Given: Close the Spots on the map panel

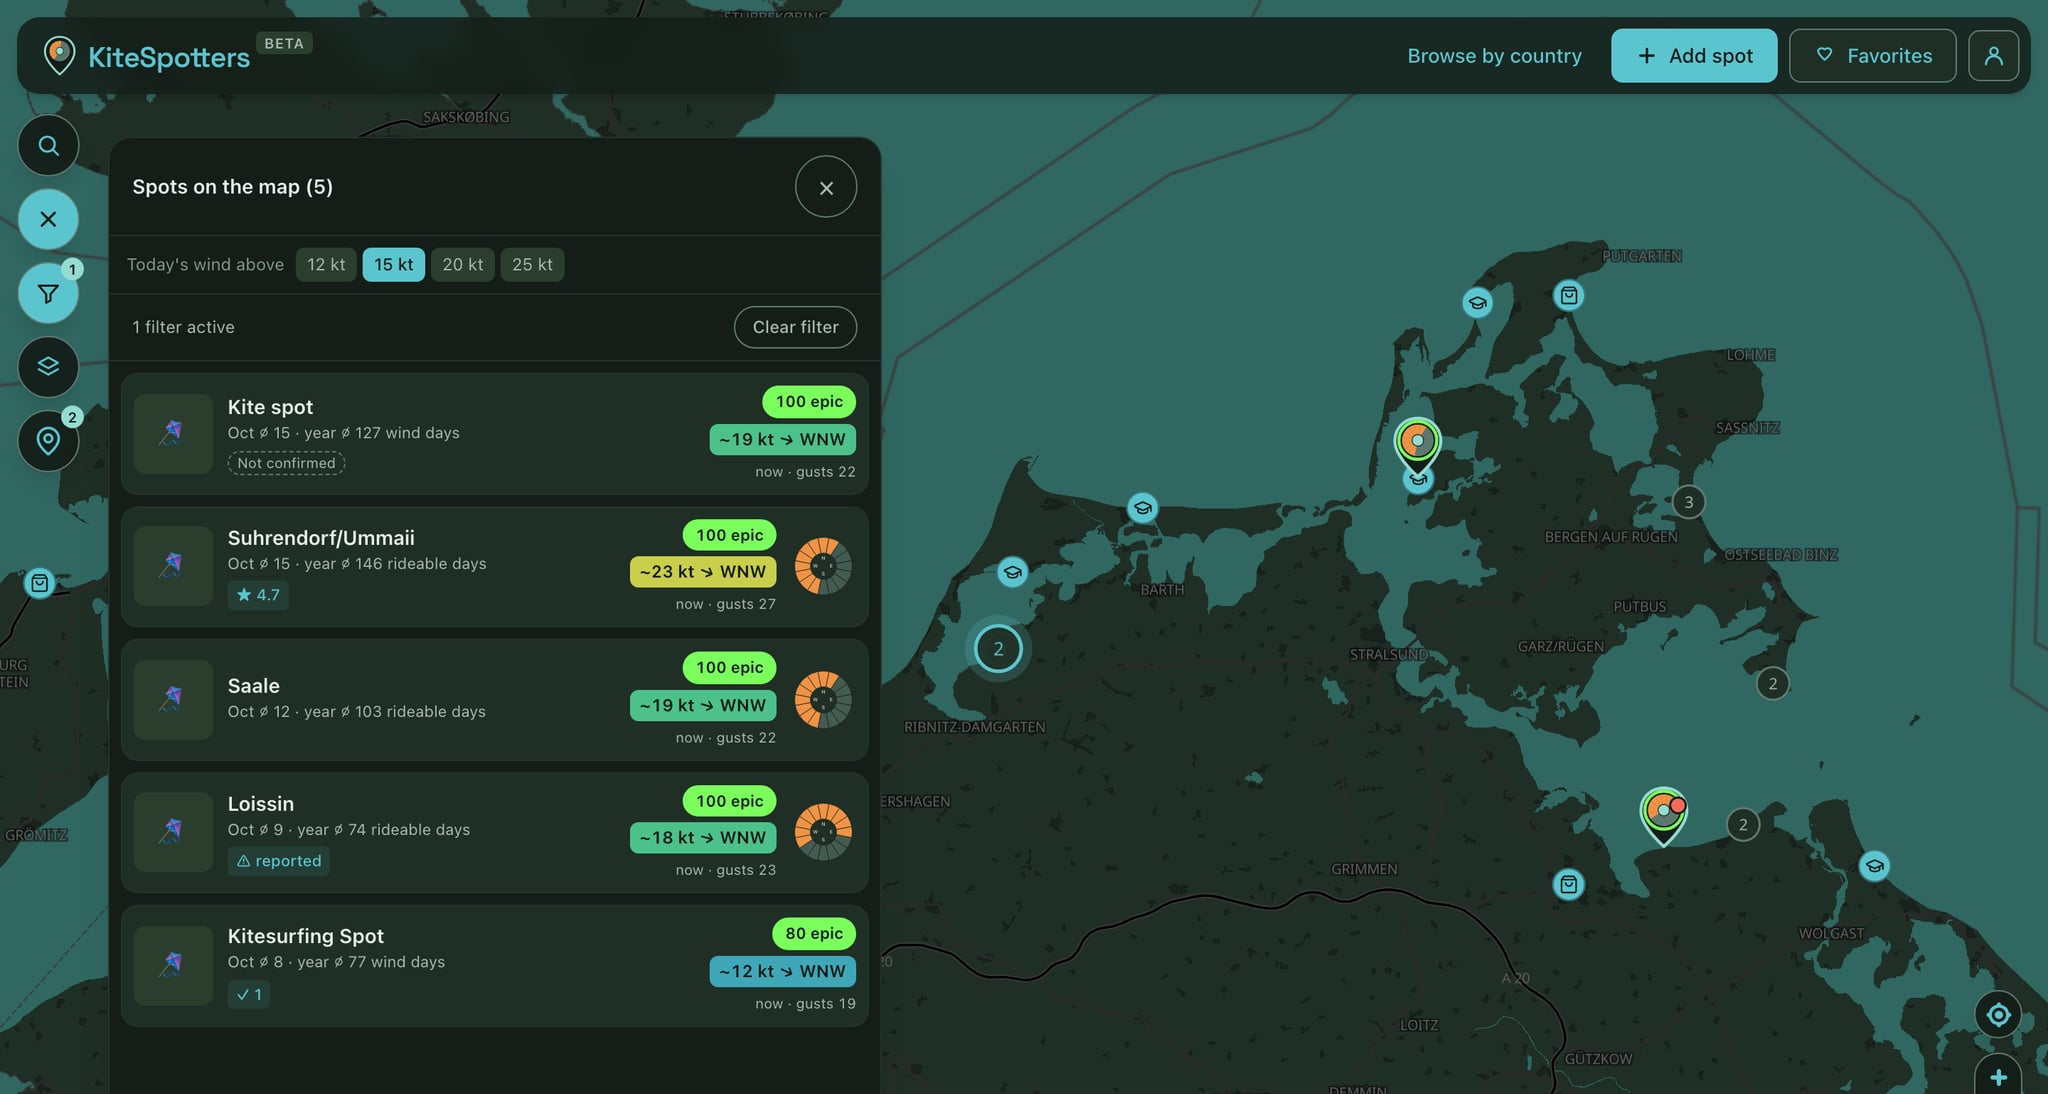Looking at the screenshot, I should 826,187.
